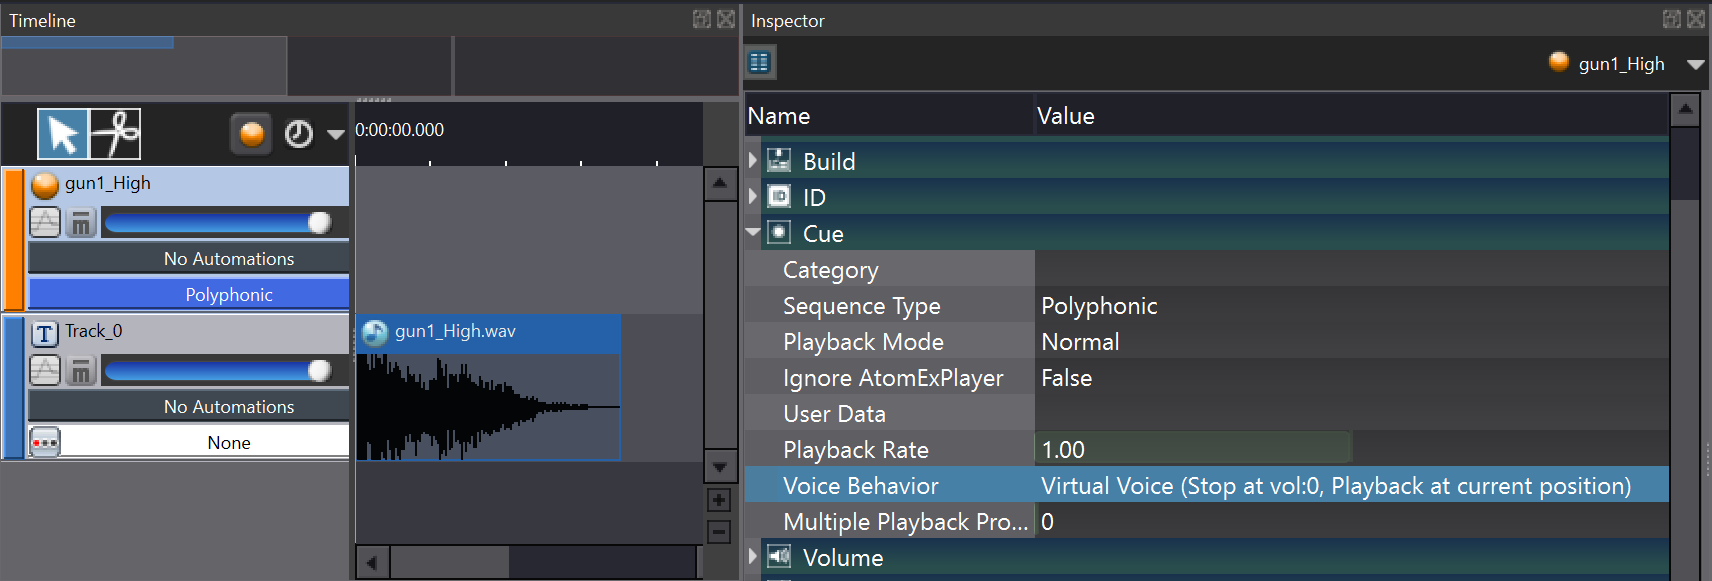The height and width of the screenshot is (581, 1712).
Task: Float the Inspector panel icon
Action: click(1672, 19)
